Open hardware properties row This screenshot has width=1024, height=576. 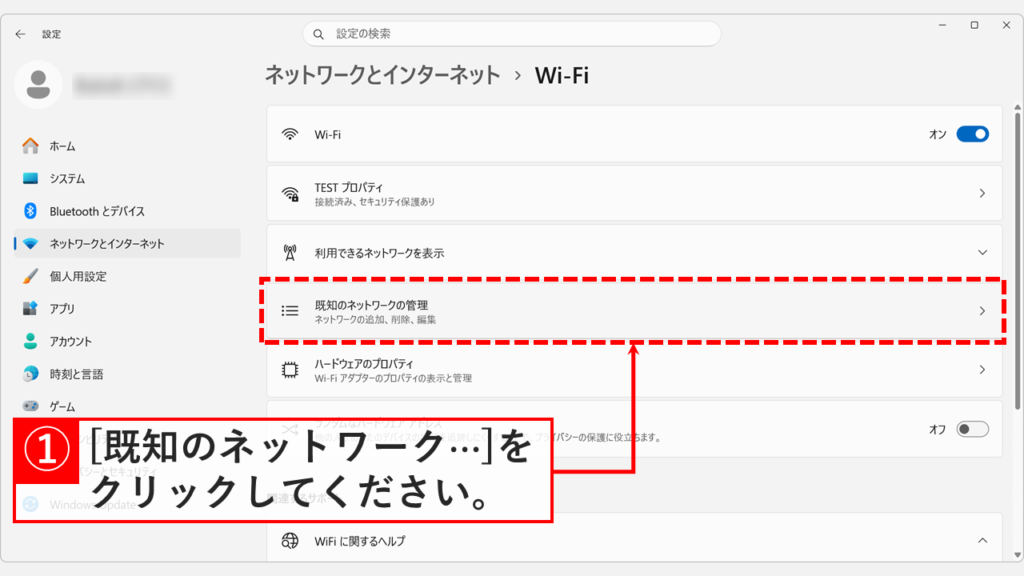click(x=634, y=370)
